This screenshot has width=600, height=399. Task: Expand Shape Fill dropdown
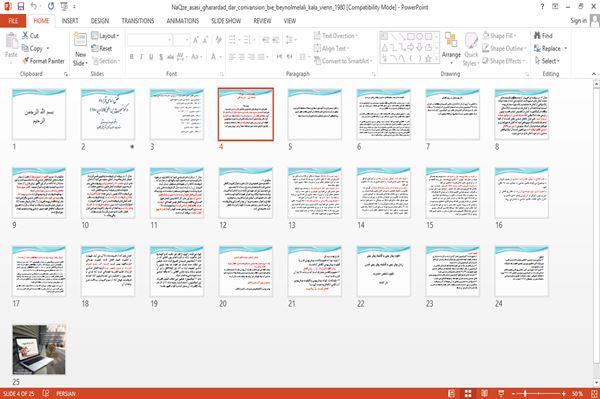pos(499,36)
